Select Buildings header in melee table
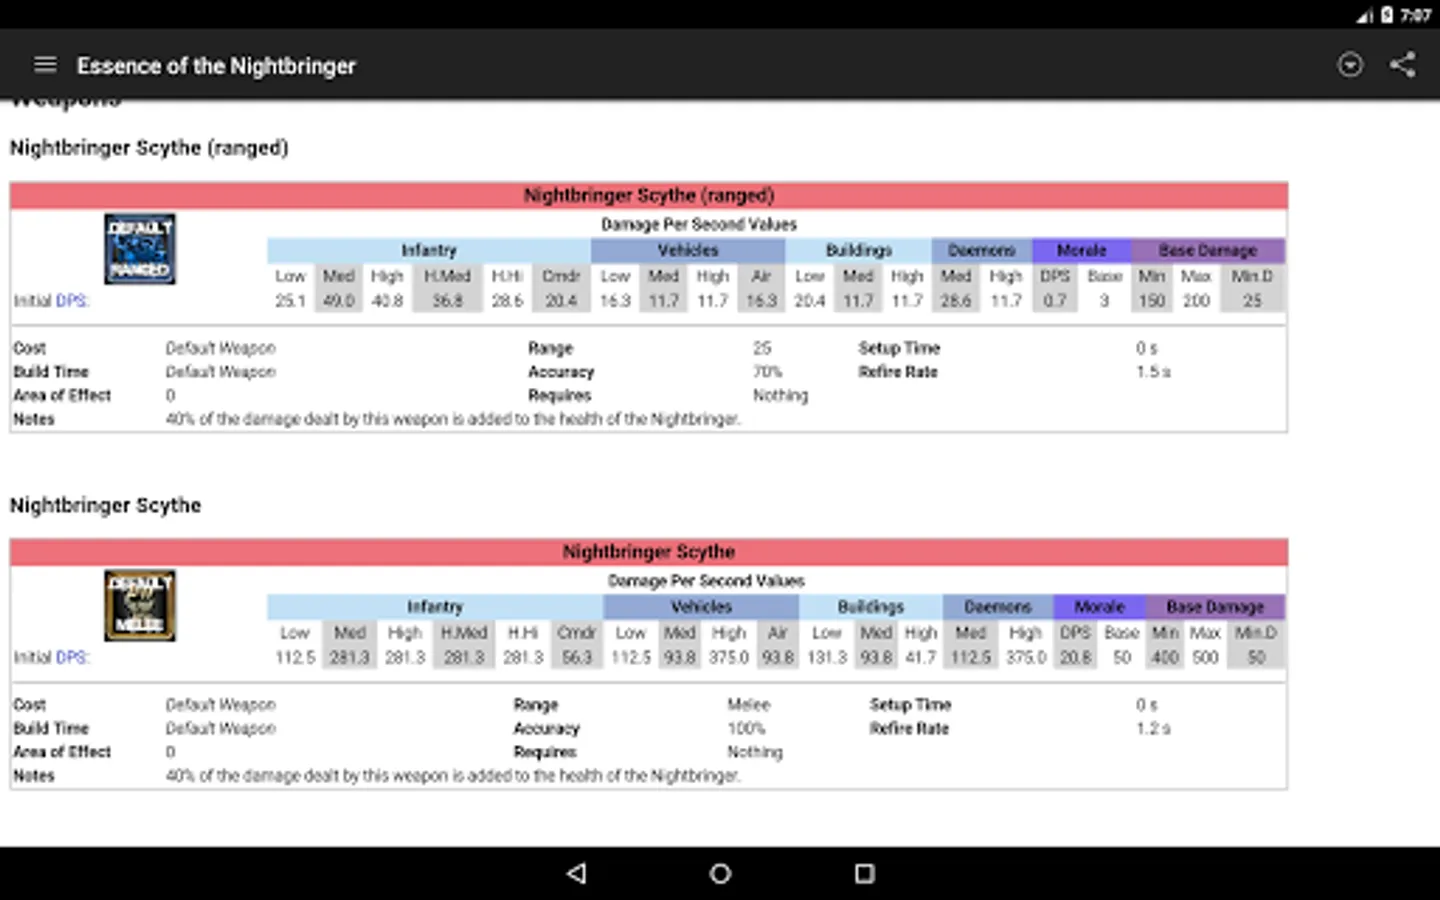The height and width of the screenshot is (900, 1440). [871, 607]
